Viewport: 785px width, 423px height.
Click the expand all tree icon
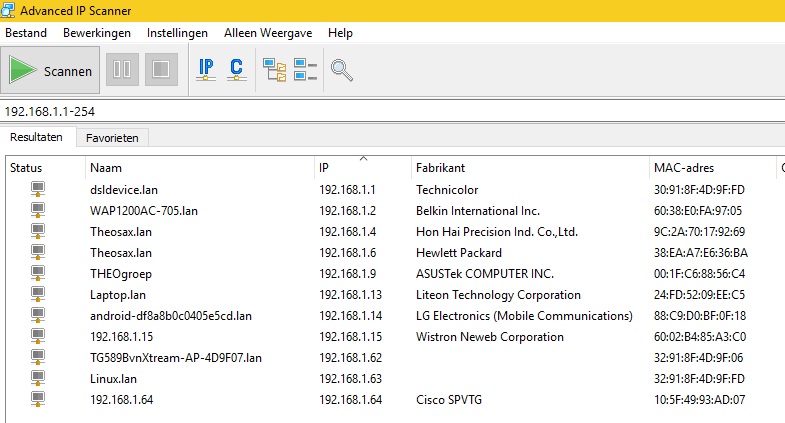pyautogui.click(x=275, y=70)
